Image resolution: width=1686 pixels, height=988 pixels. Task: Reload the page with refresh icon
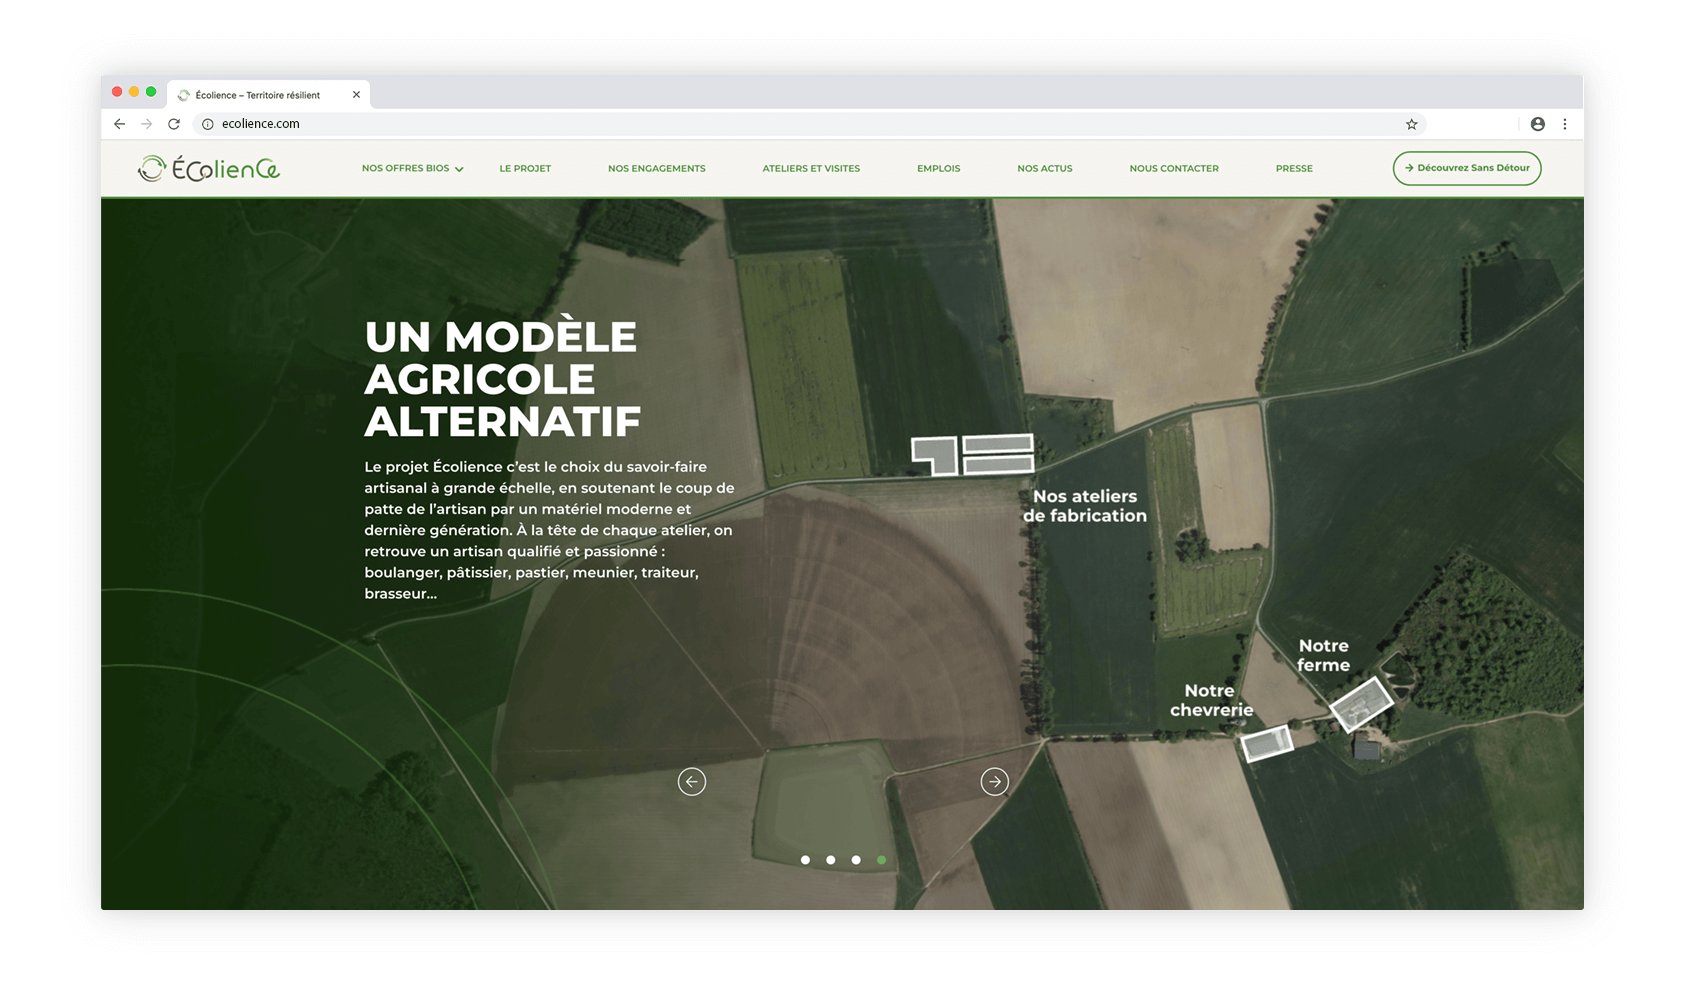(174, 124)
